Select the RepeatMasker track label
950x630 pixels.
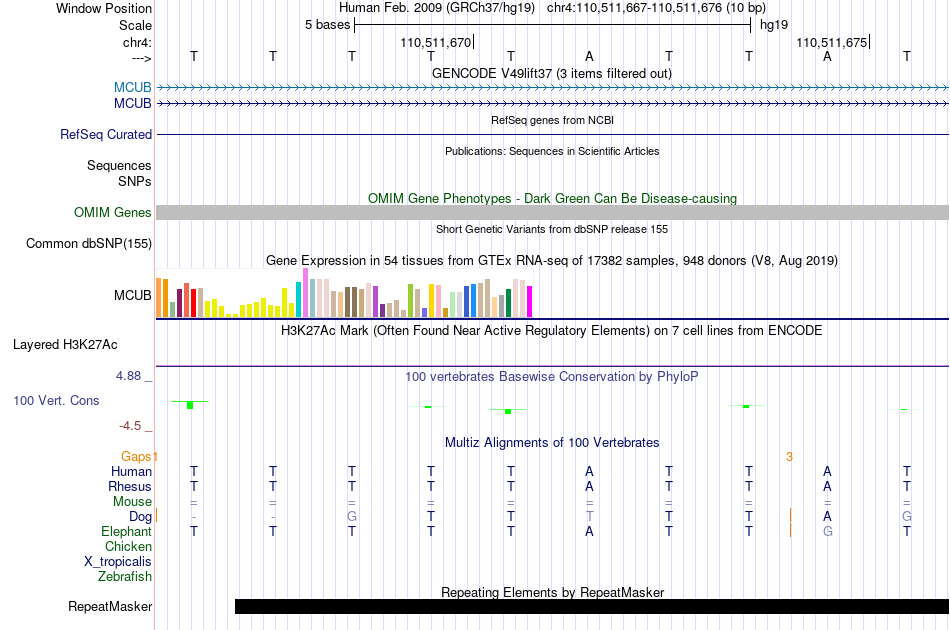coord(110,606)
